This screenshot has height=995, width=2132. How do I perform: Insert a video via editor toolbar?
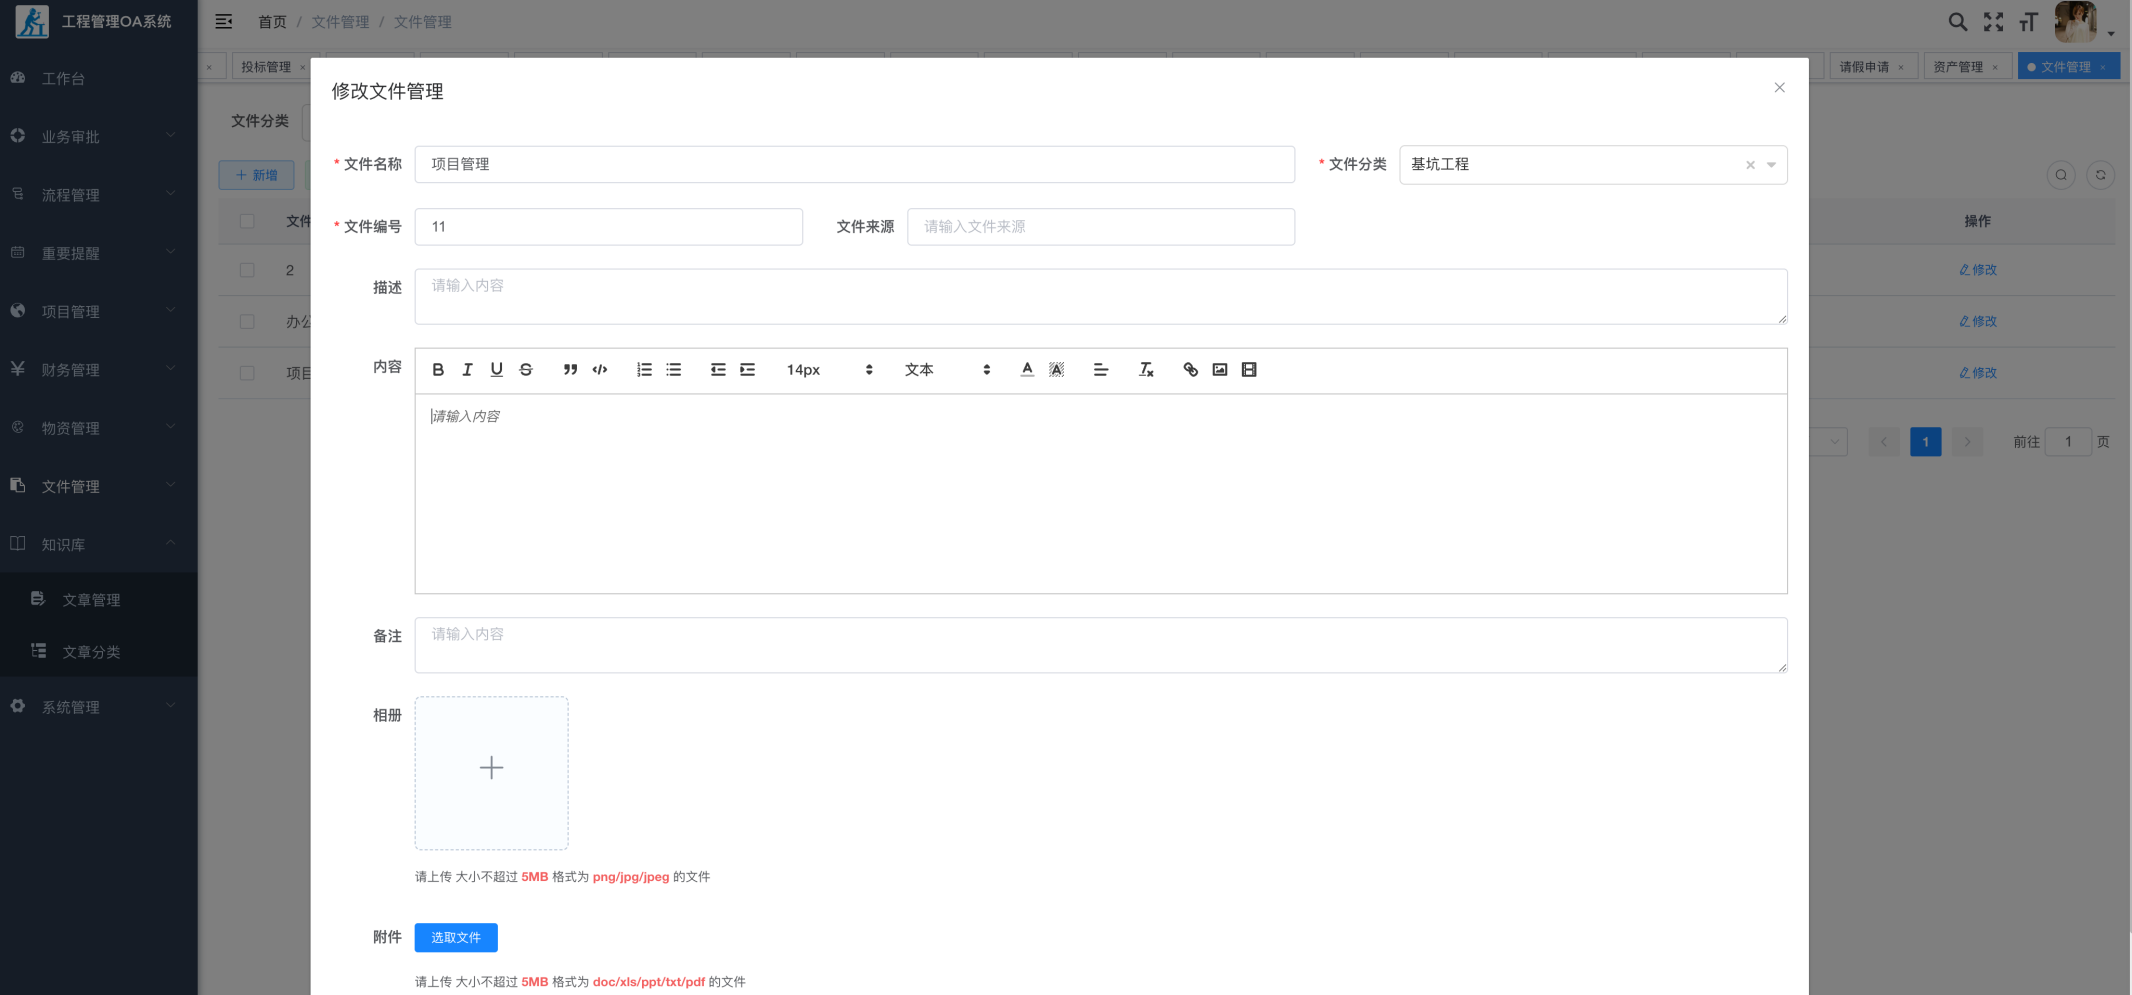click(x=1249, y=370)
